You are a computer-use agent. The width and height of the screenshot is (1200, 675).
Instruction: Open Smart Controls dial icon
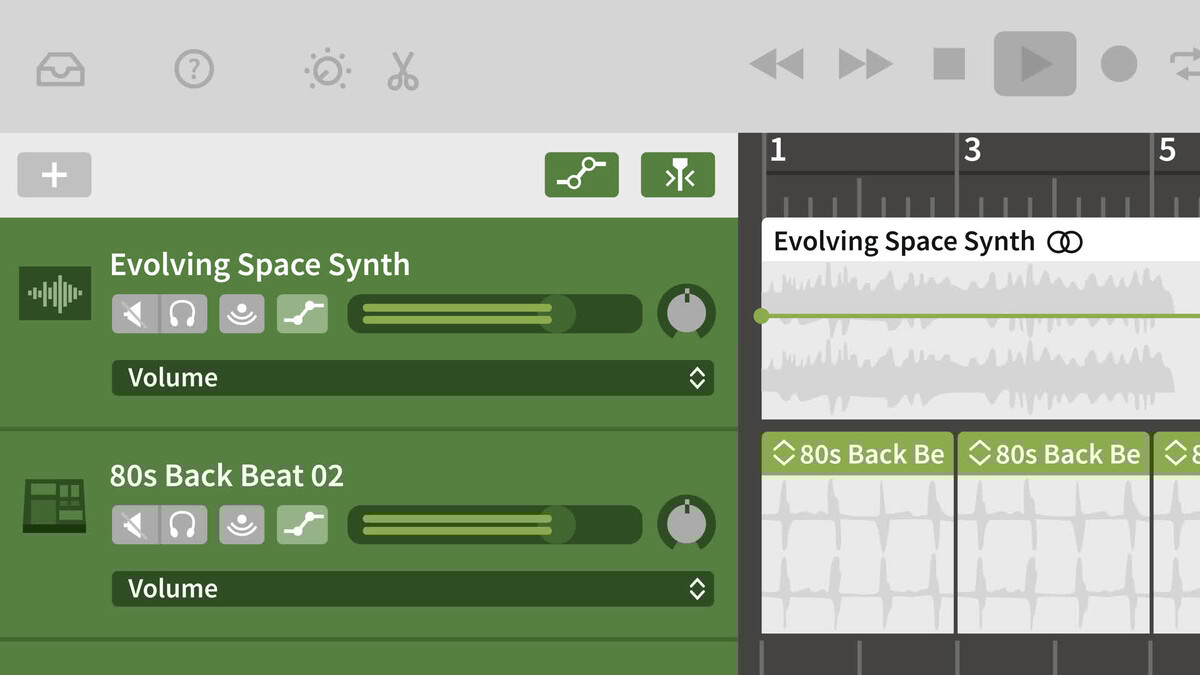click(327, 69)
